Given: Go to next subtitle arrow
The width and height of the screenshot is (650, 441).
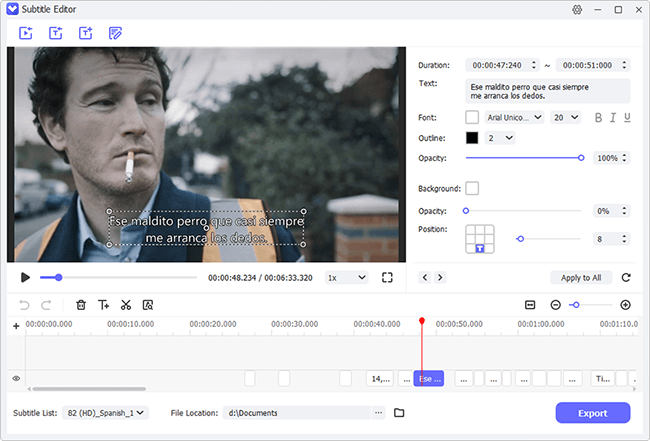Looking at the screenshot, I should pos(440,277).
